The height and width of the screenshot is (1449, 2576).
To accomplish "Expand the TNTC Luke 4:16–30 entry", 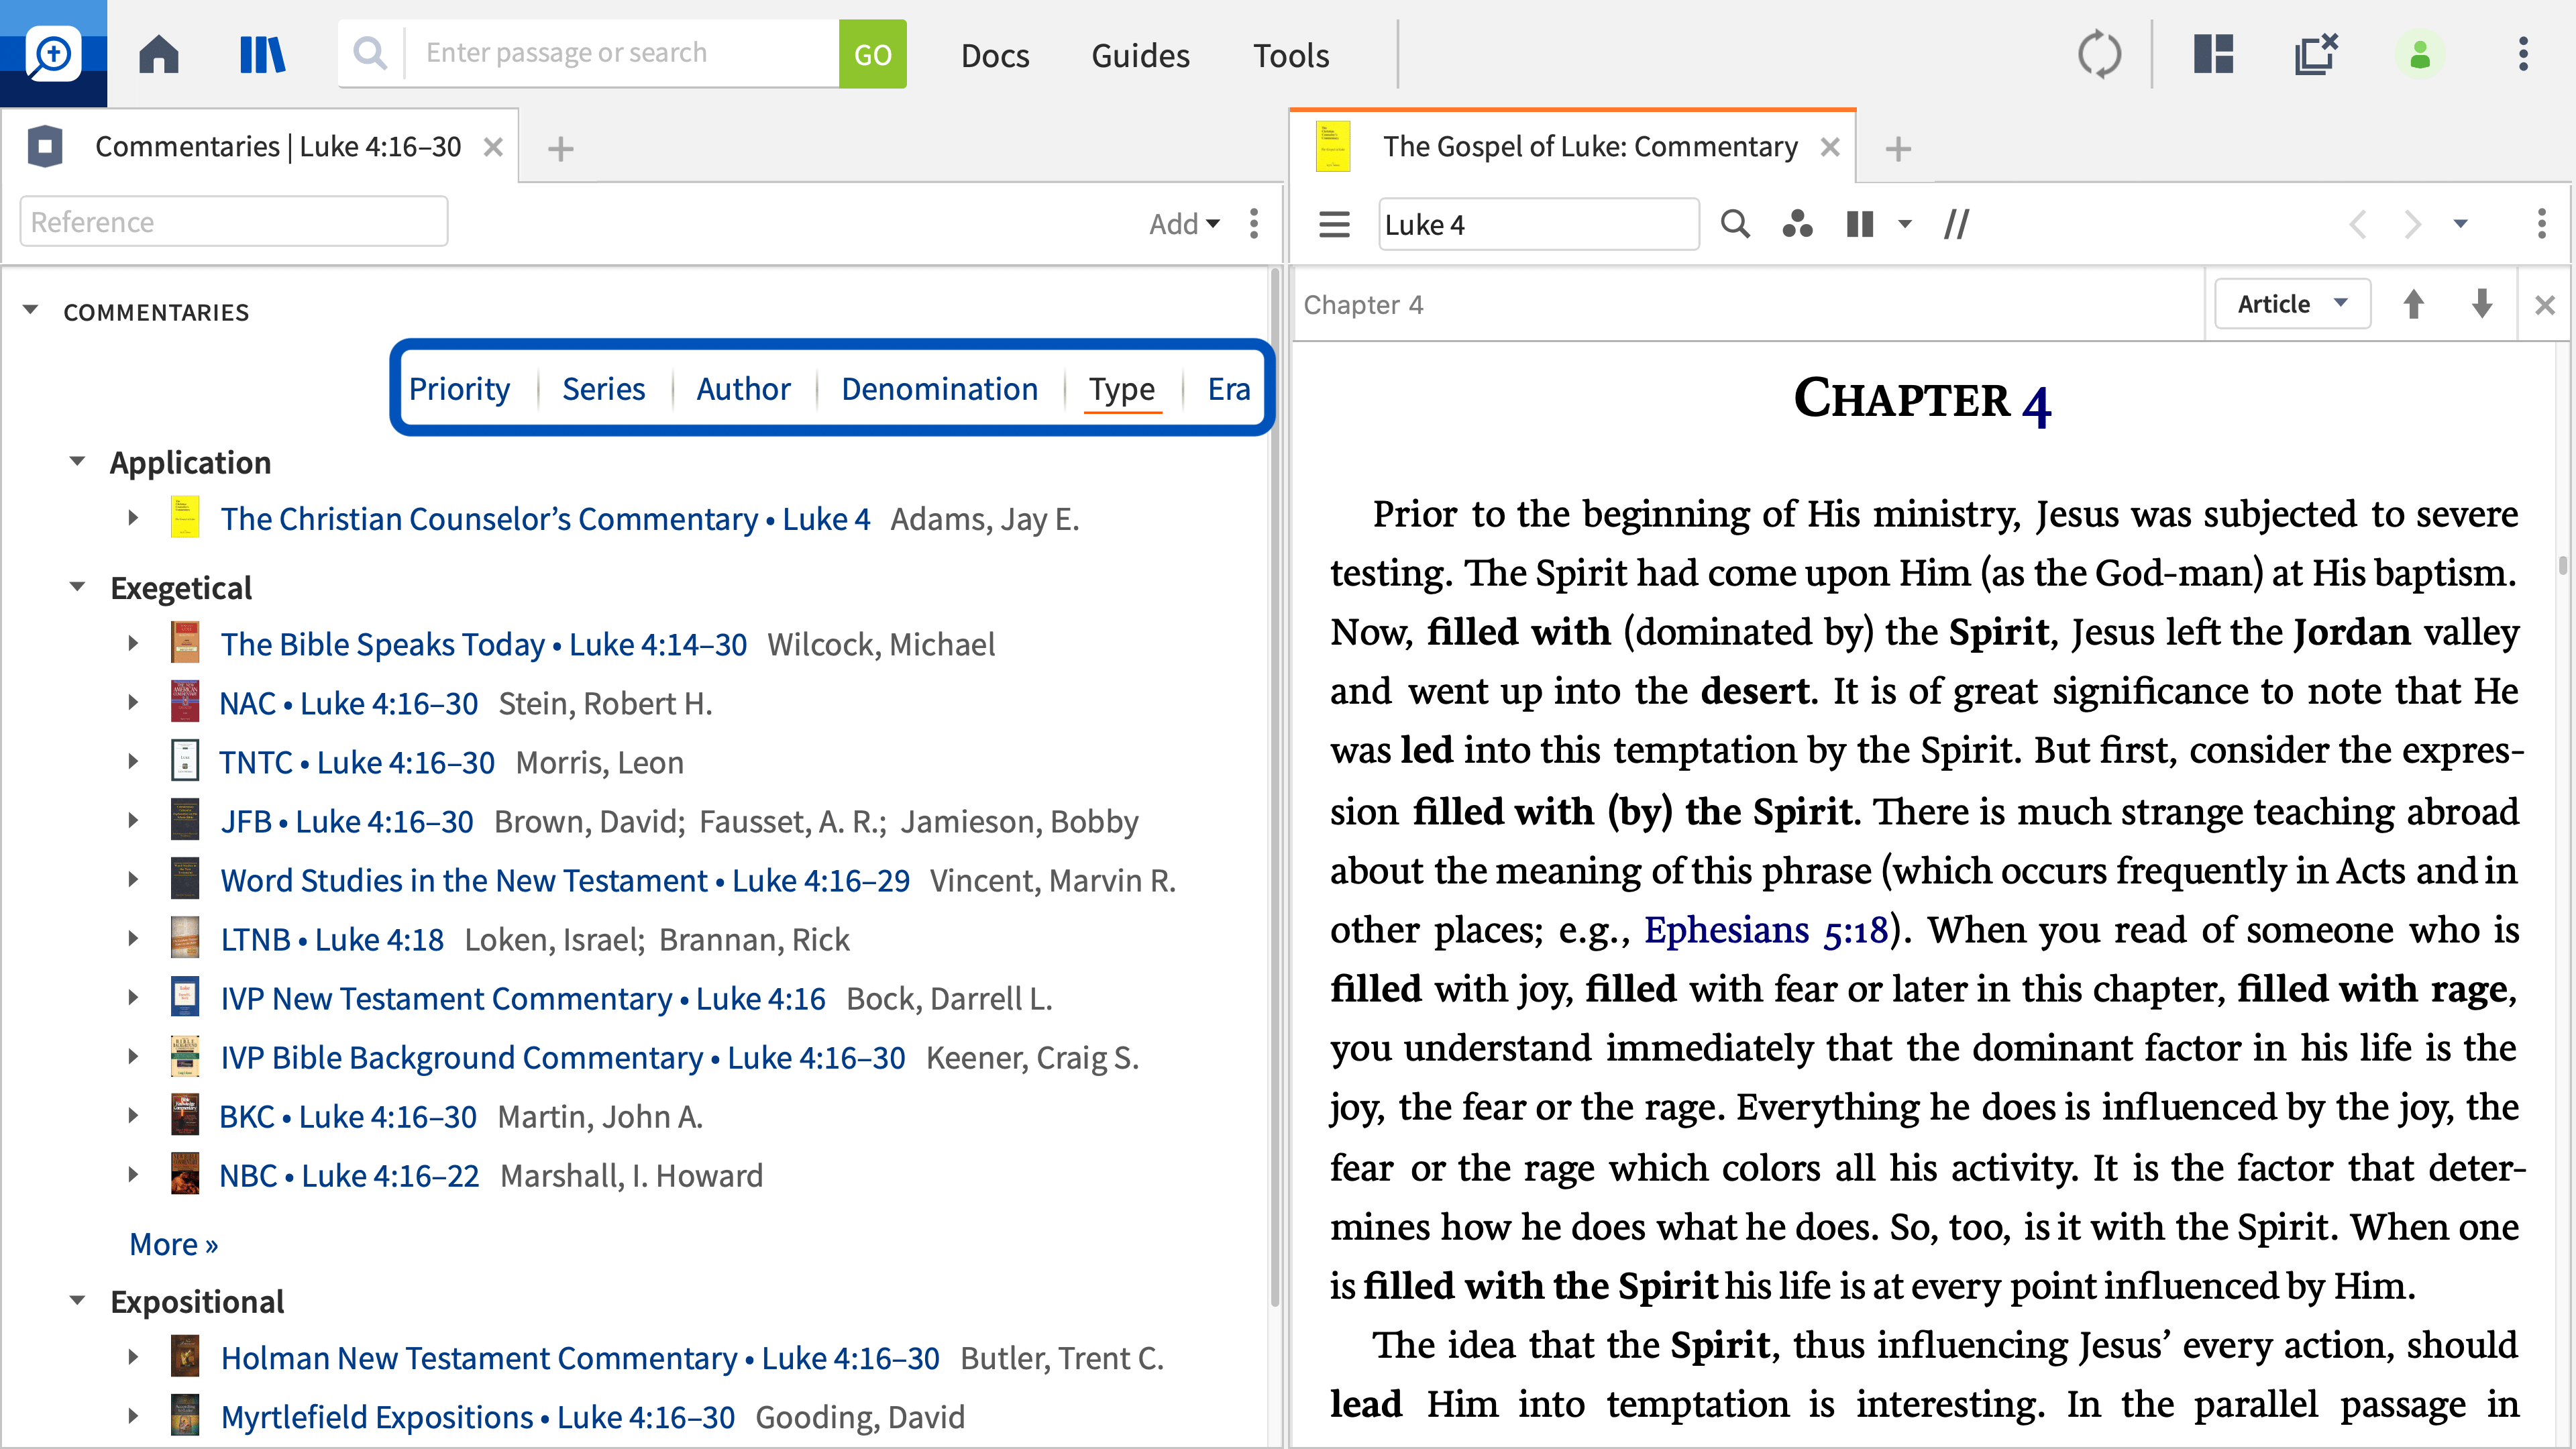I will (x=133, y=761).
